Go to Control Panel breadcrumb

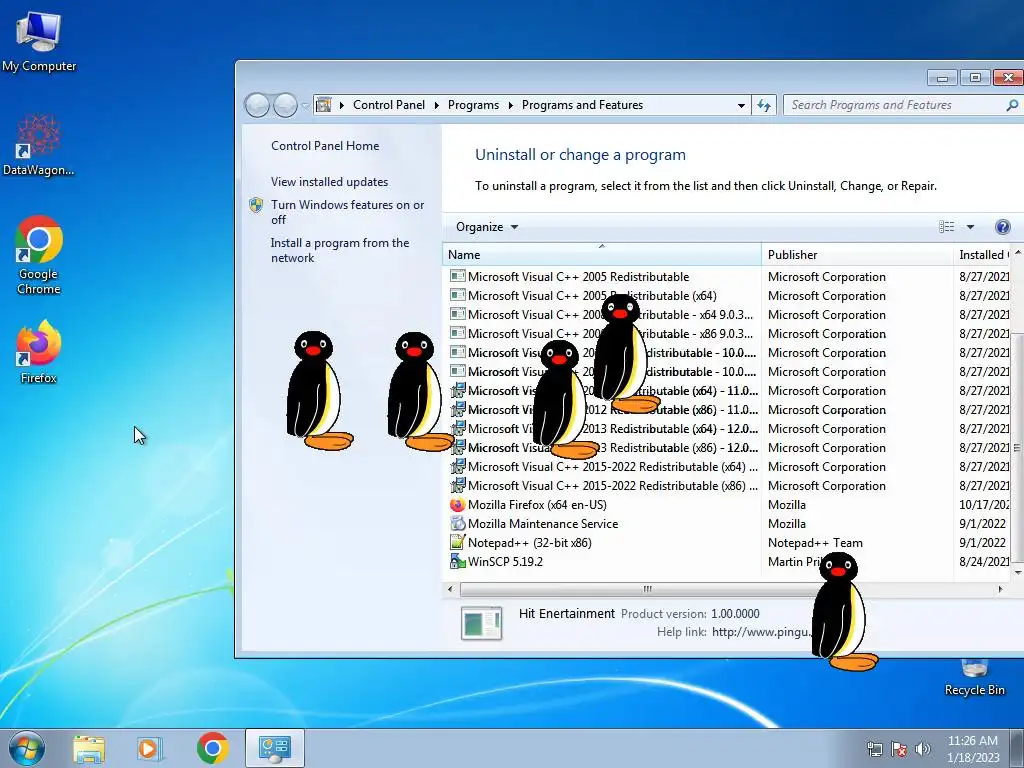click(389, 105)
